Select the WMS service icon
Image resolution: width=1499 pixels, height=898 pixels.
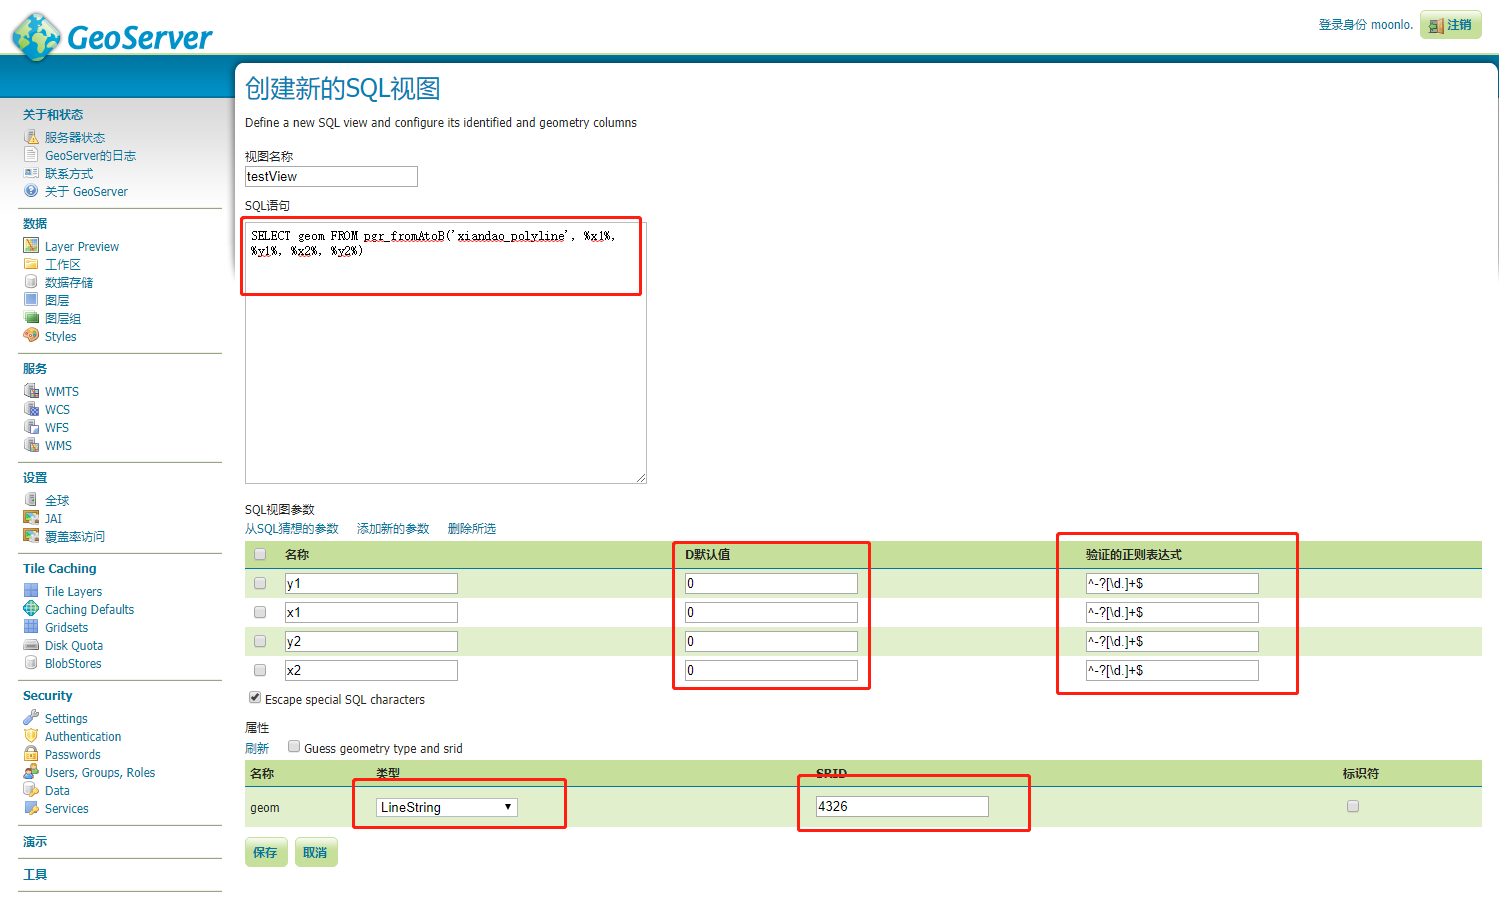(32, 445)
